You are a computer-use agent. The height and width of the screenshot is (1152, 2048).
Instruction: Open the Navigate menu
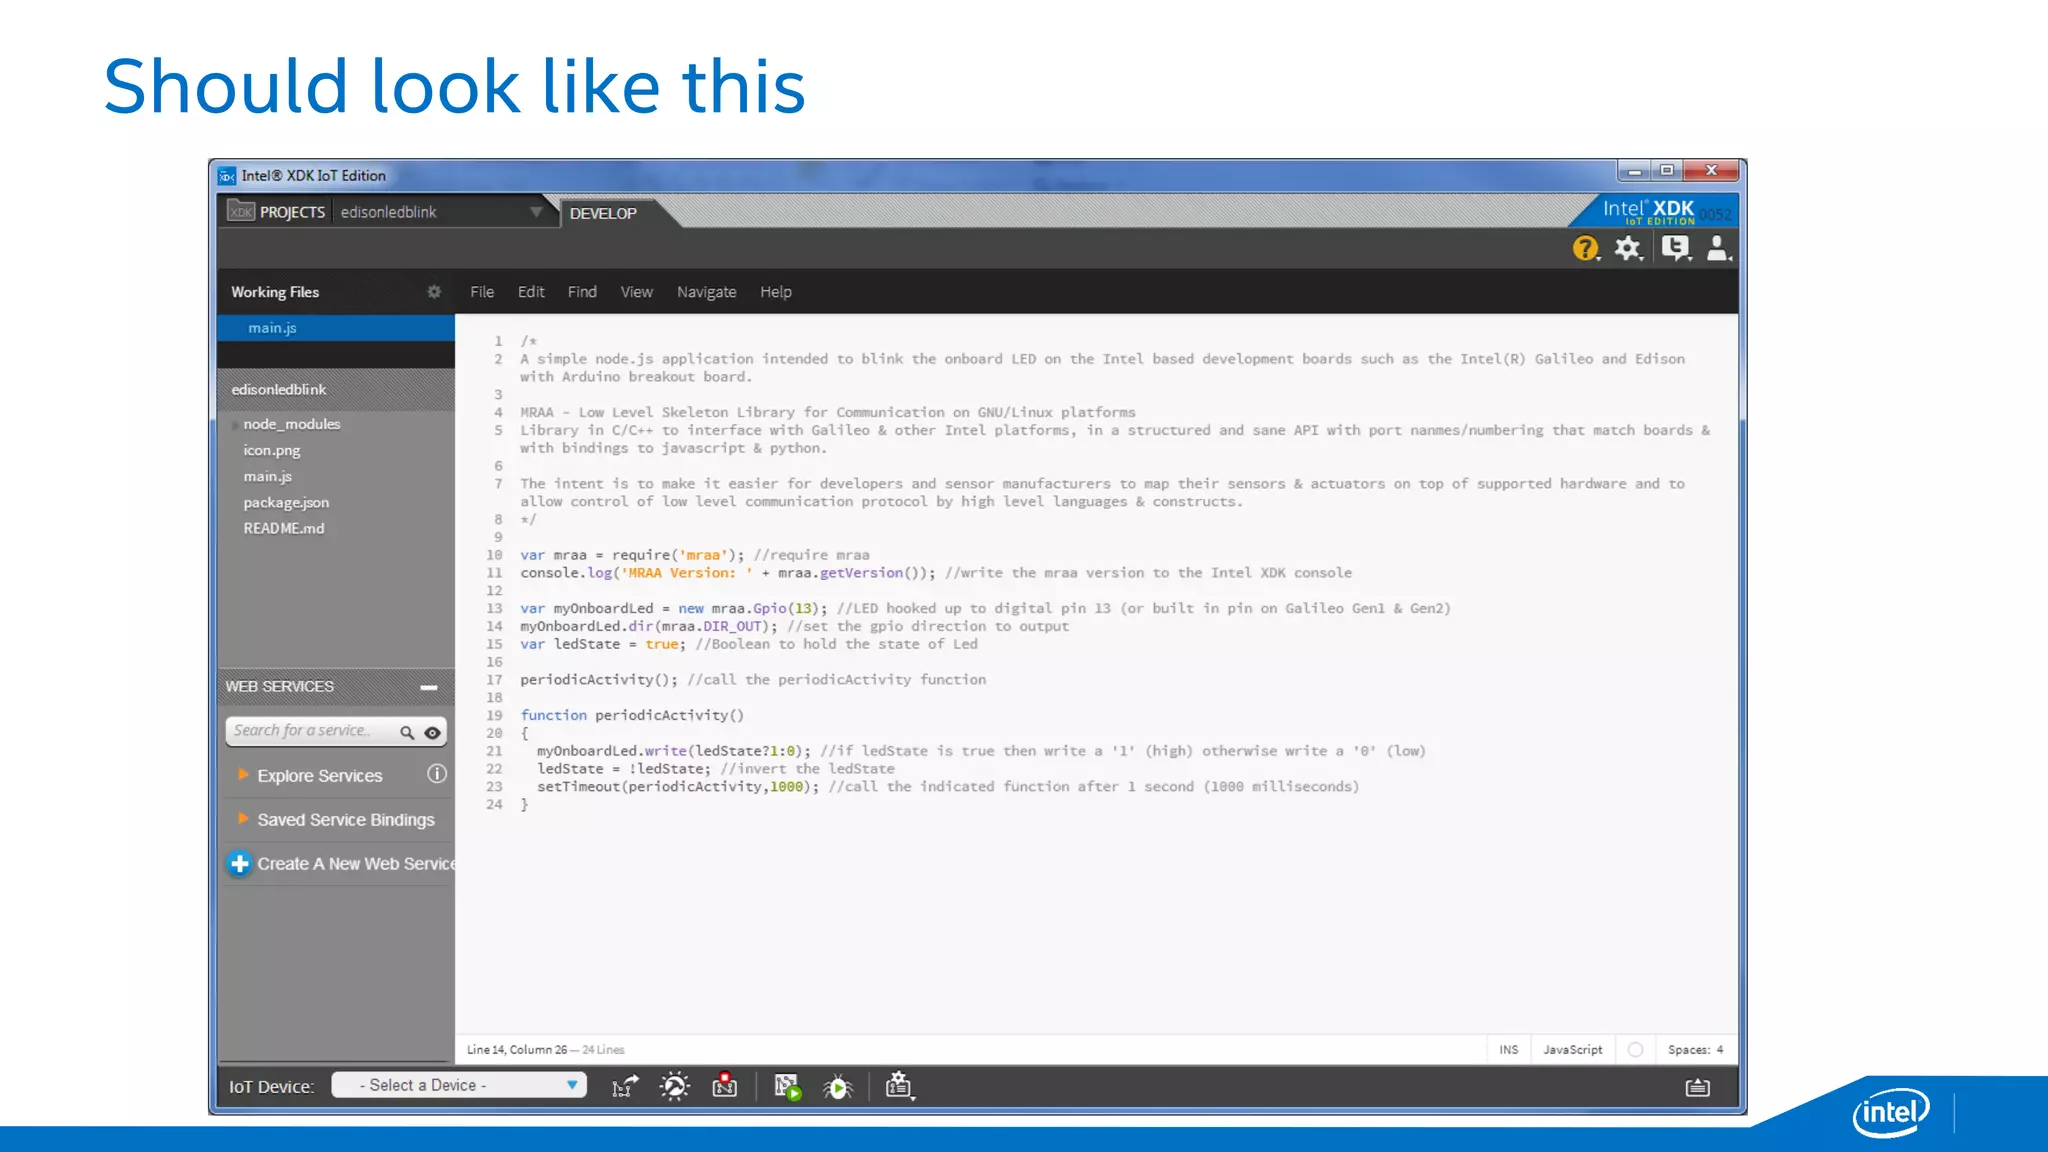tap(706, 292)
